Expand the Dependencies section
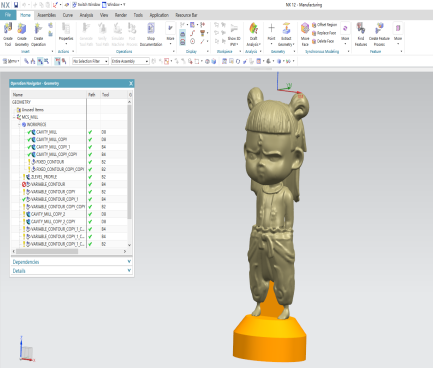The width and height of the screenshot is (433, 368). 72,262
